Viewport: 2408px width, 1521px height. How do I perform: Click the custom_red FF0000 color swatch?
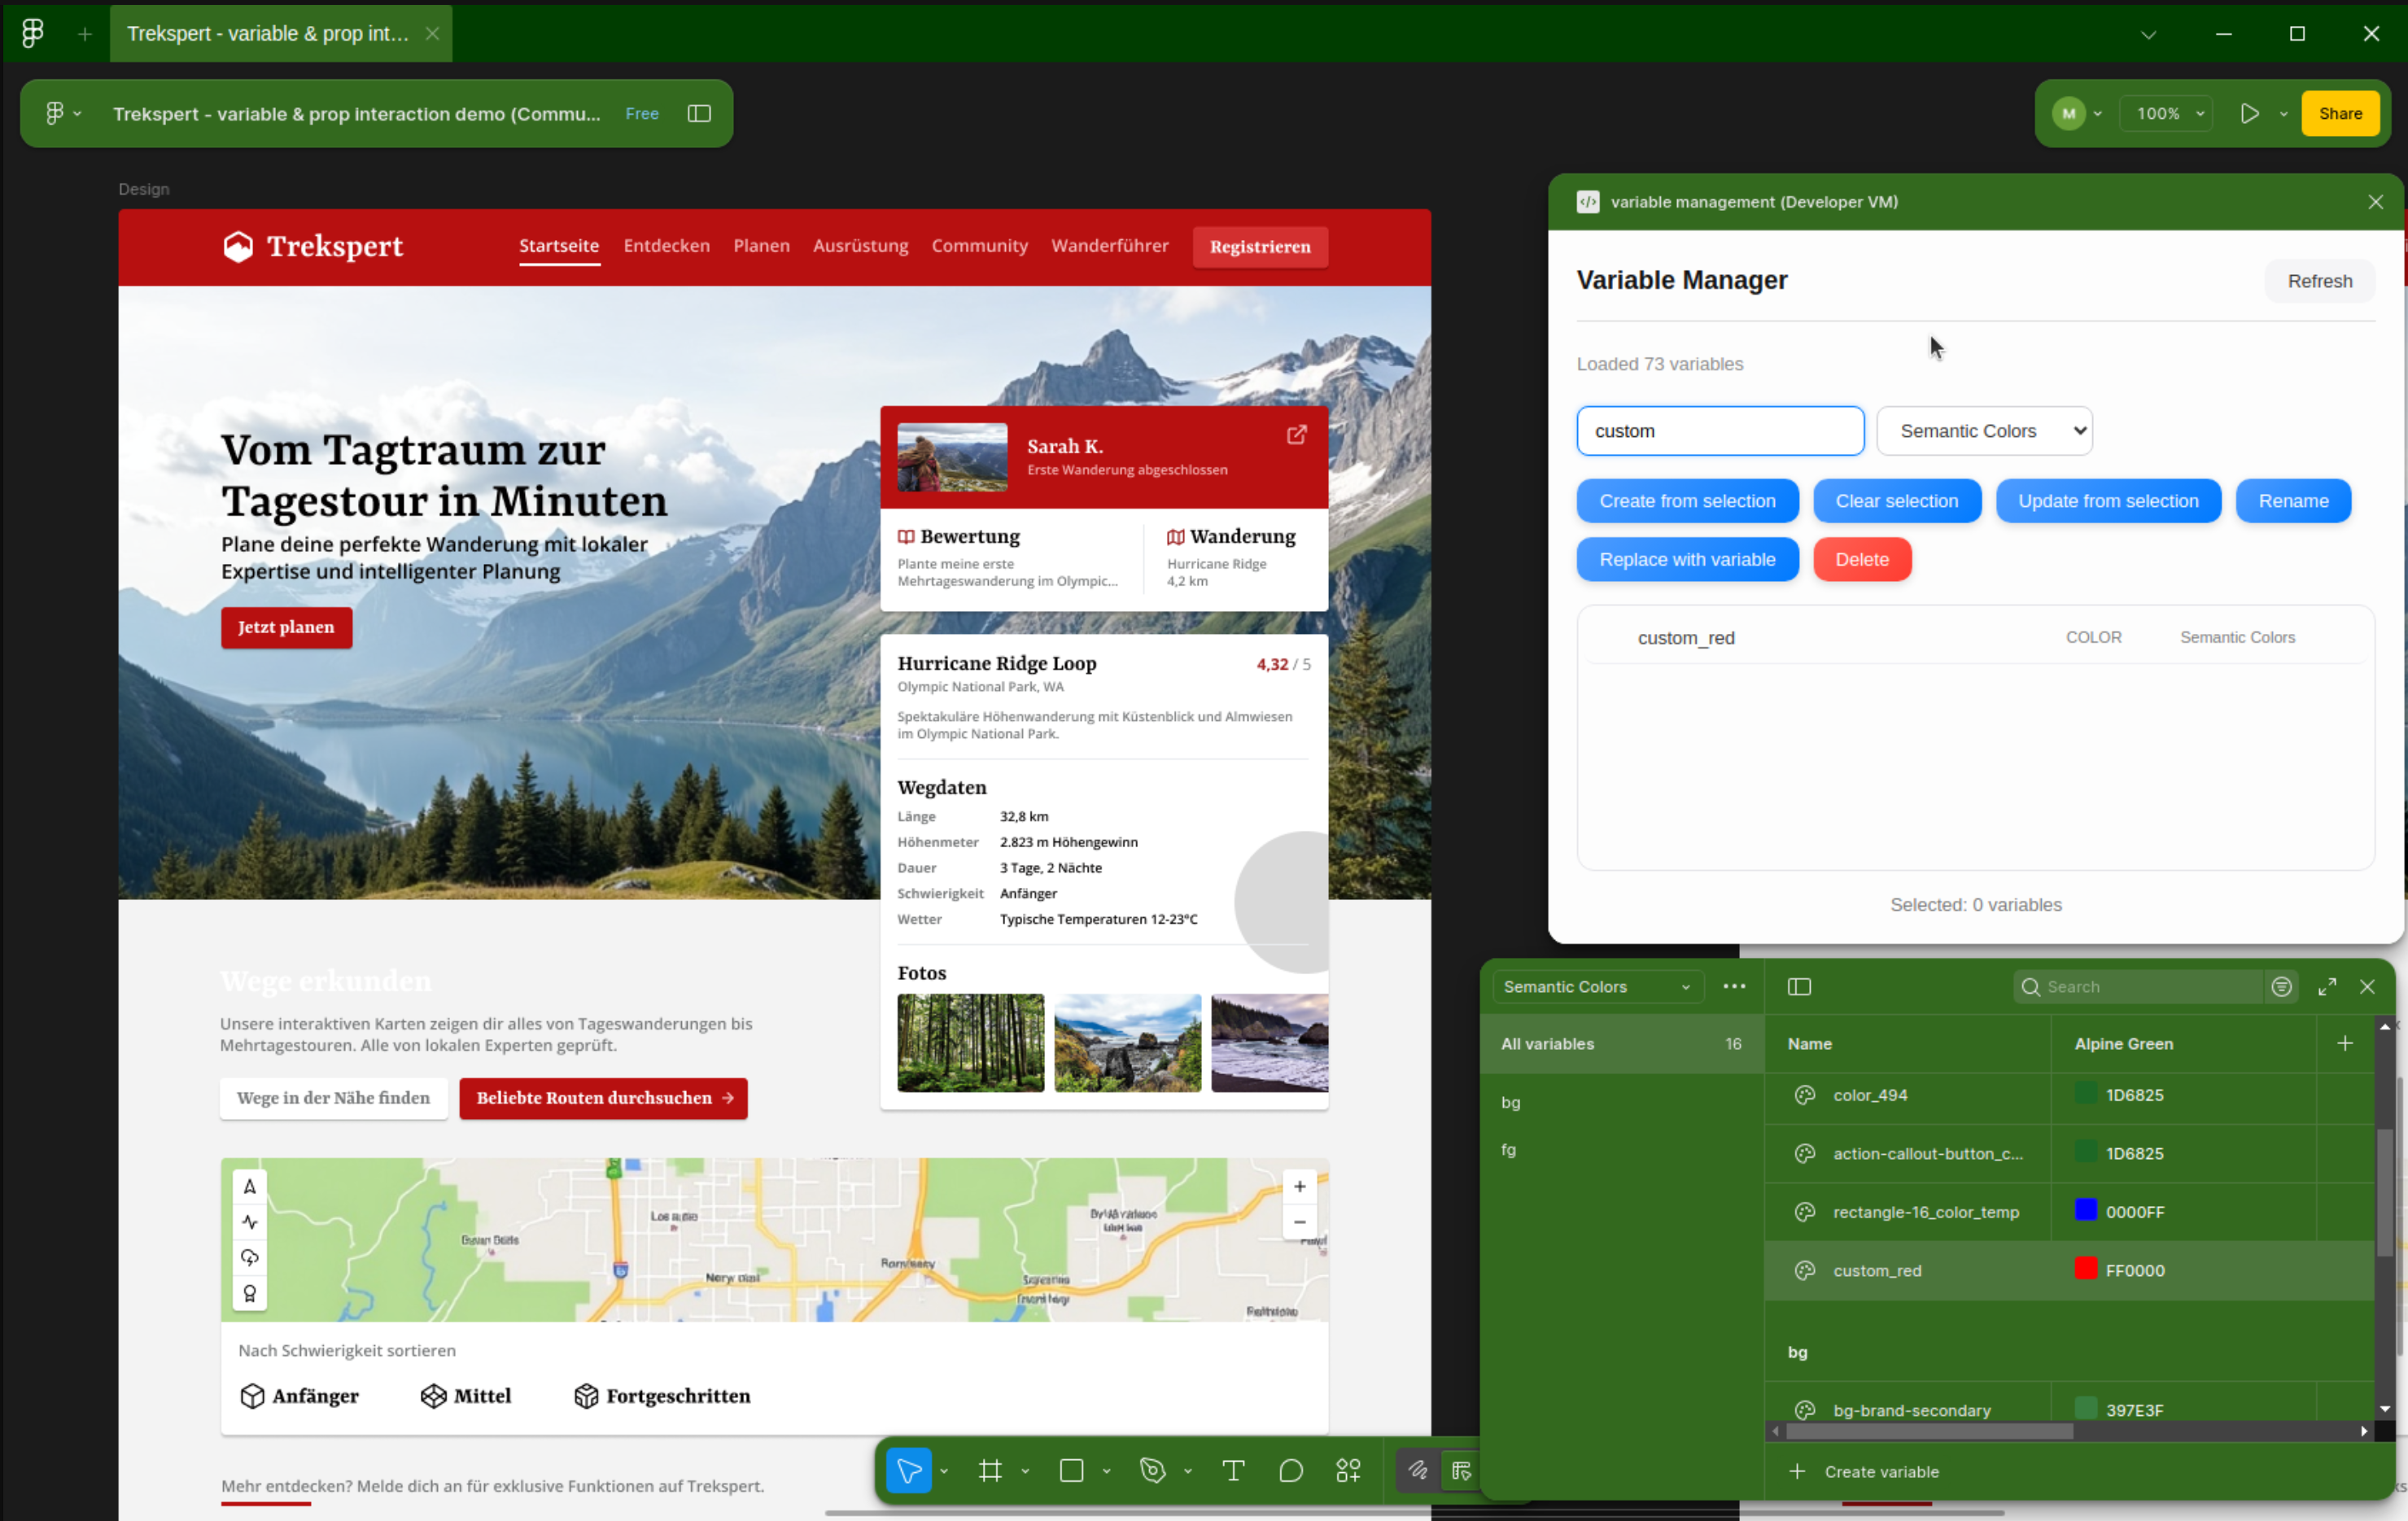[x=2086, y=1269]
